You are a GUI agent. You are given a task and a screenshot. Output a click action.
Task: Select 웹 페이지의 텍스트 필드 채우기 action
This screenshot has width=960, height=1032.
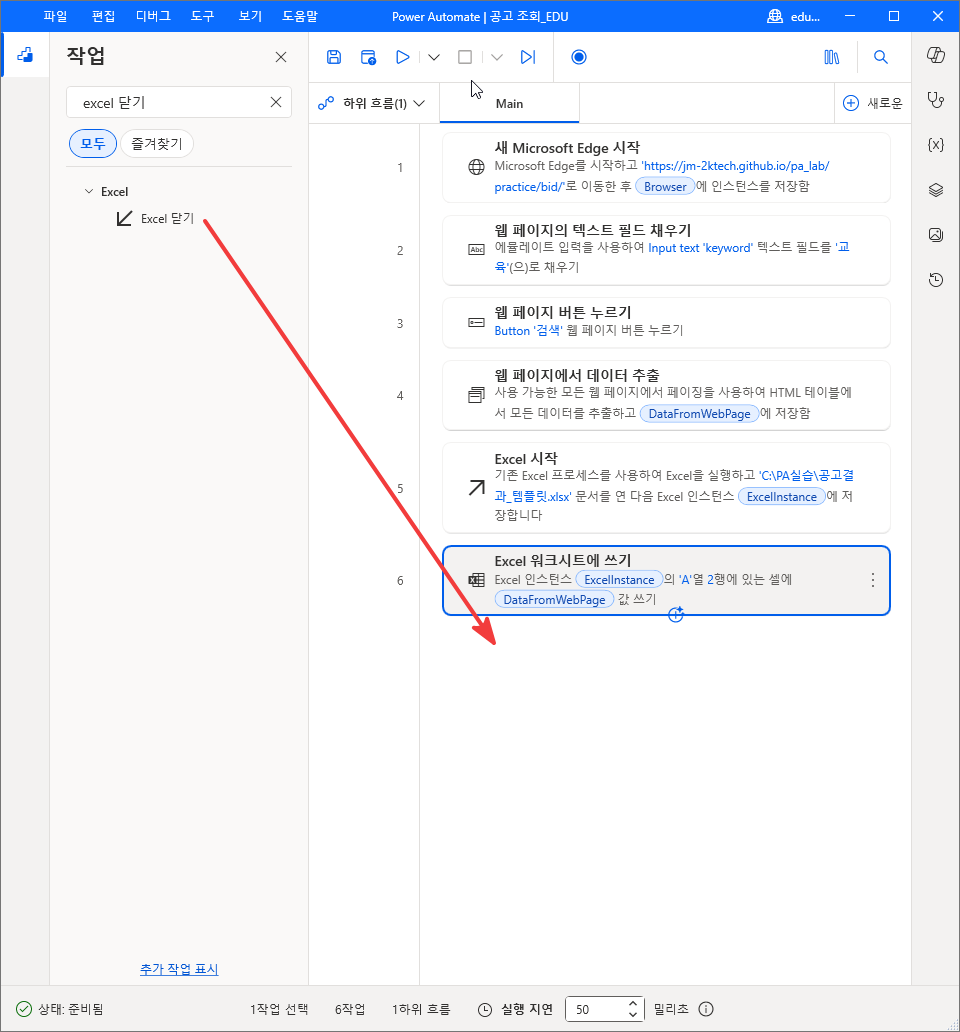[x=666, y=250]
